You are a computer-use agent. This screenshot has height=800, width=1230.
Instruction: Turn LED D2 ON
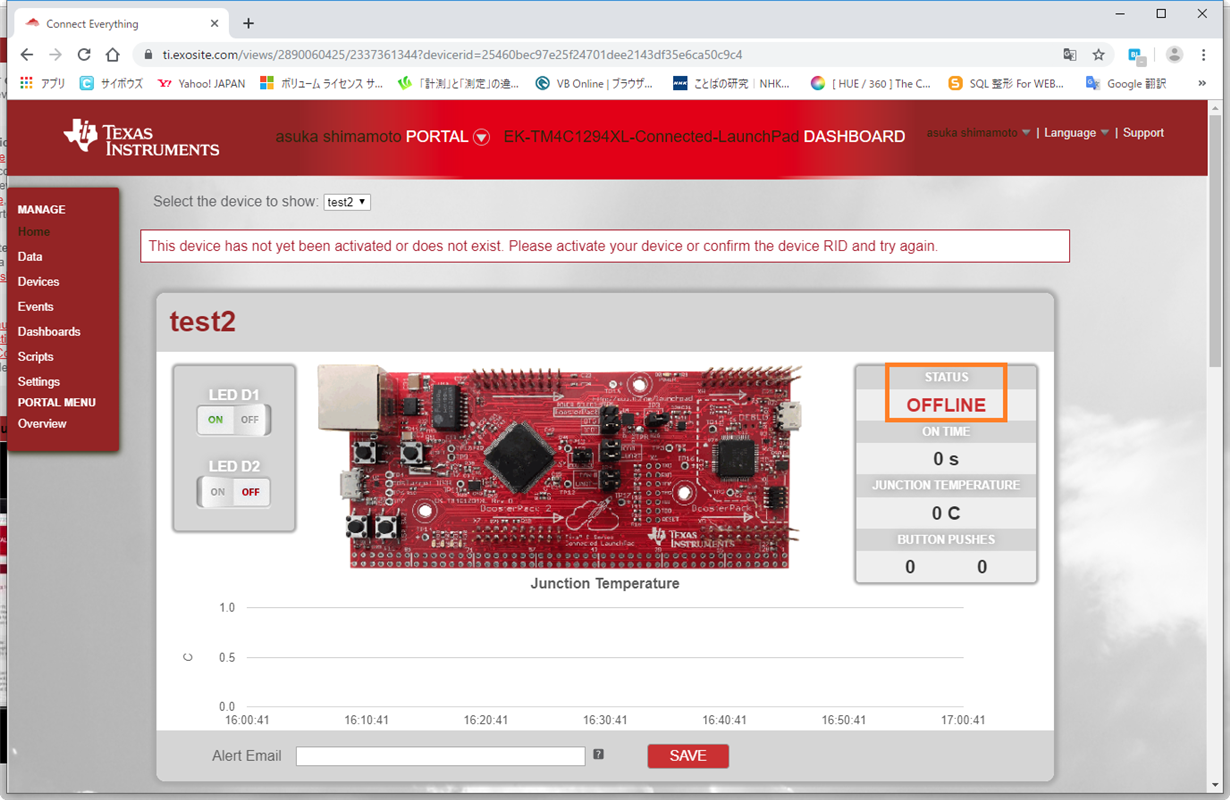tap(217, 492)
